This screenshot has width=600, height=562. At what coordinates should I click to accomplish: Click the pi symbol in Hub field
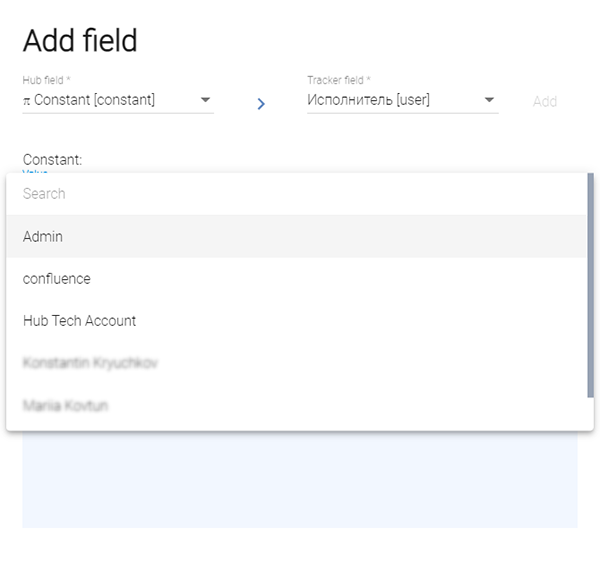click(x=27, y=100)
